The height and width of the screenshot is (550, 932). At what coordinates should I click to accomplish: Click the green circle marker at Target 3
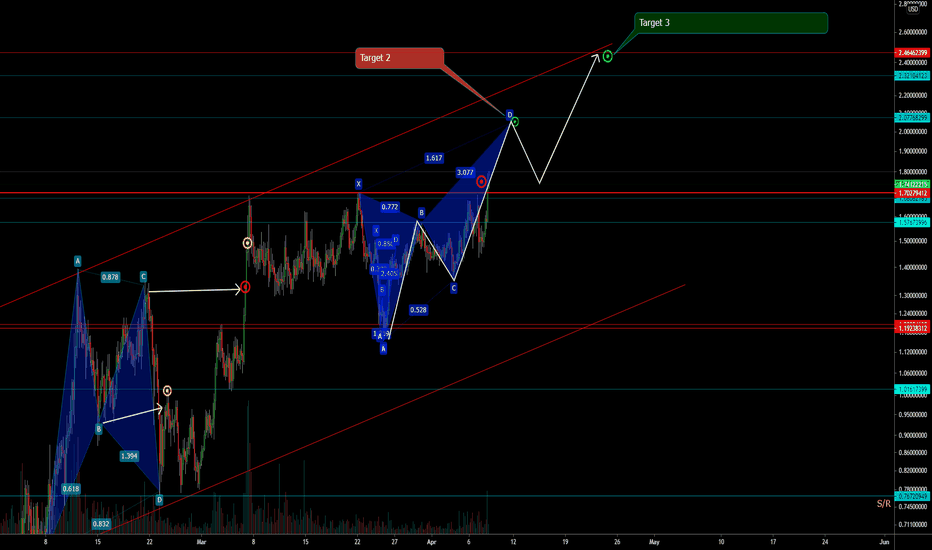pos(607,56)
